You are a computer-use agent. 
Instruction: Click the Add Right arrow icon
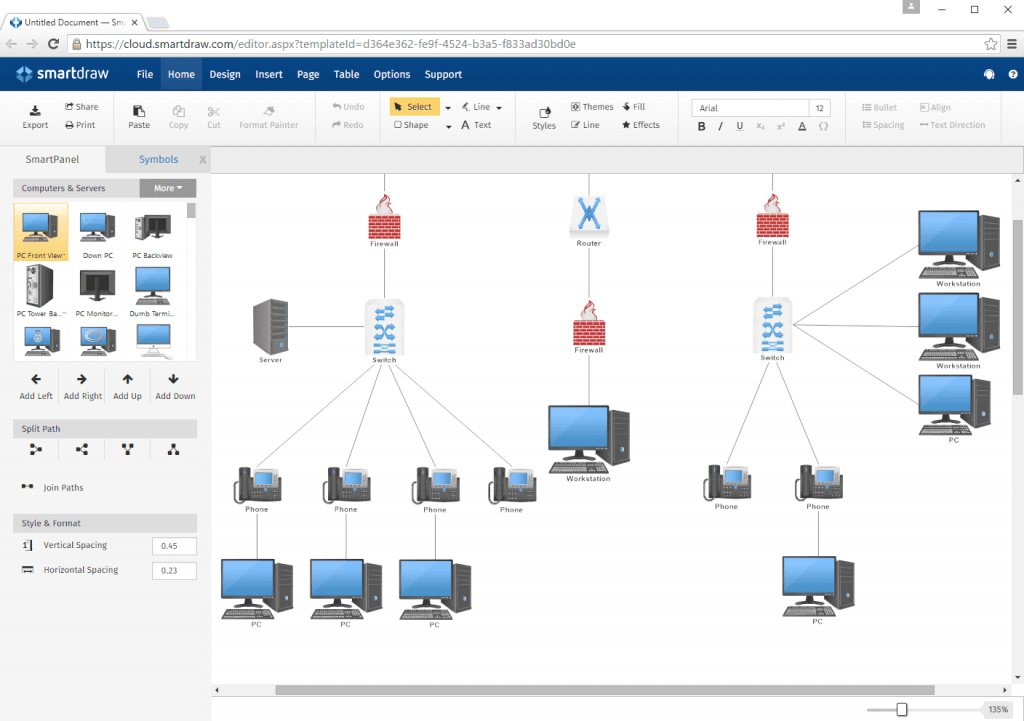click(82, 379)
